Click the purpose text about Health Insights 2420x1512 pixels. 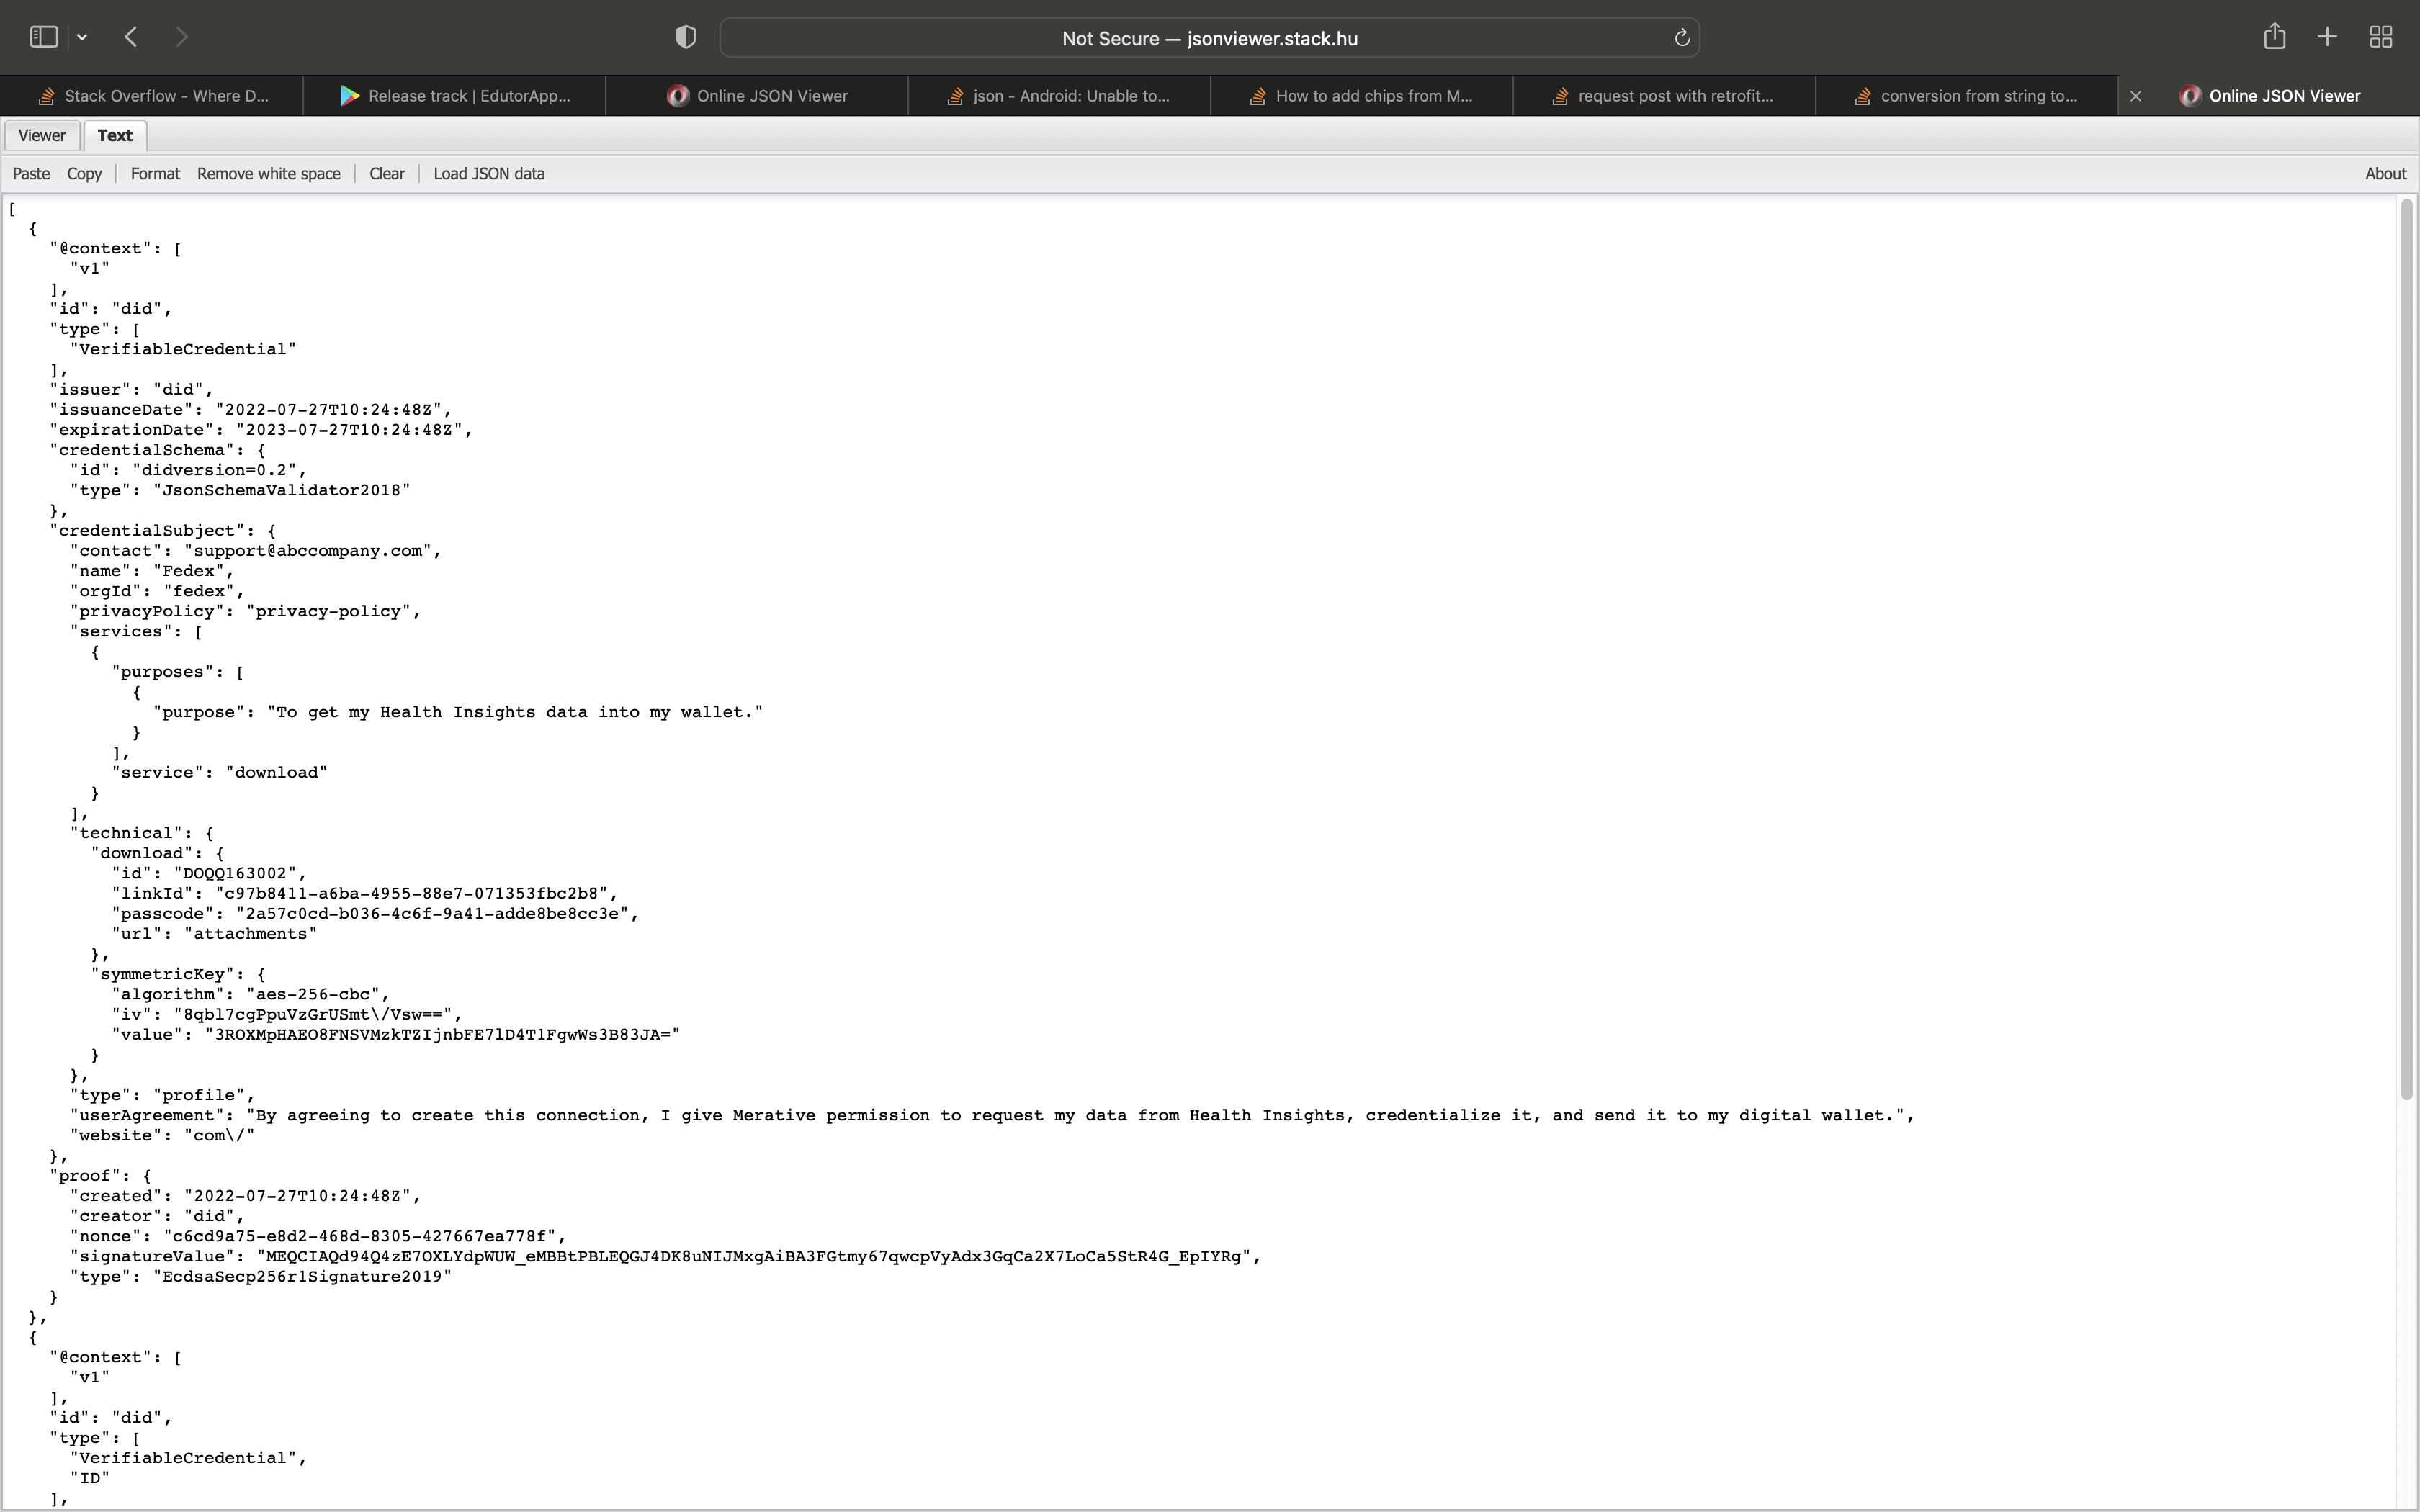(x=515, y=712)
